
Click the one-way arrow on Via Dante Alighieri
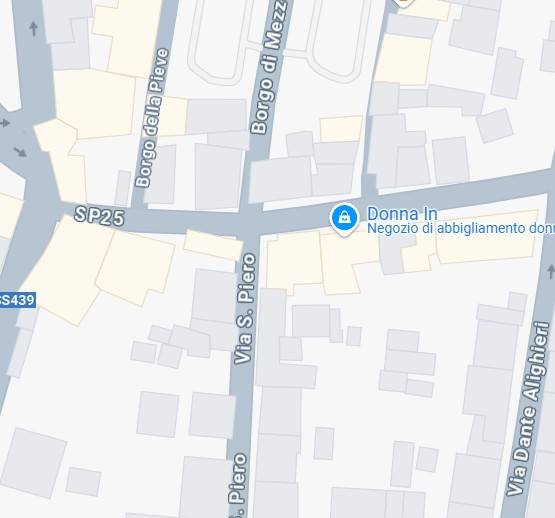pos(550,272)
